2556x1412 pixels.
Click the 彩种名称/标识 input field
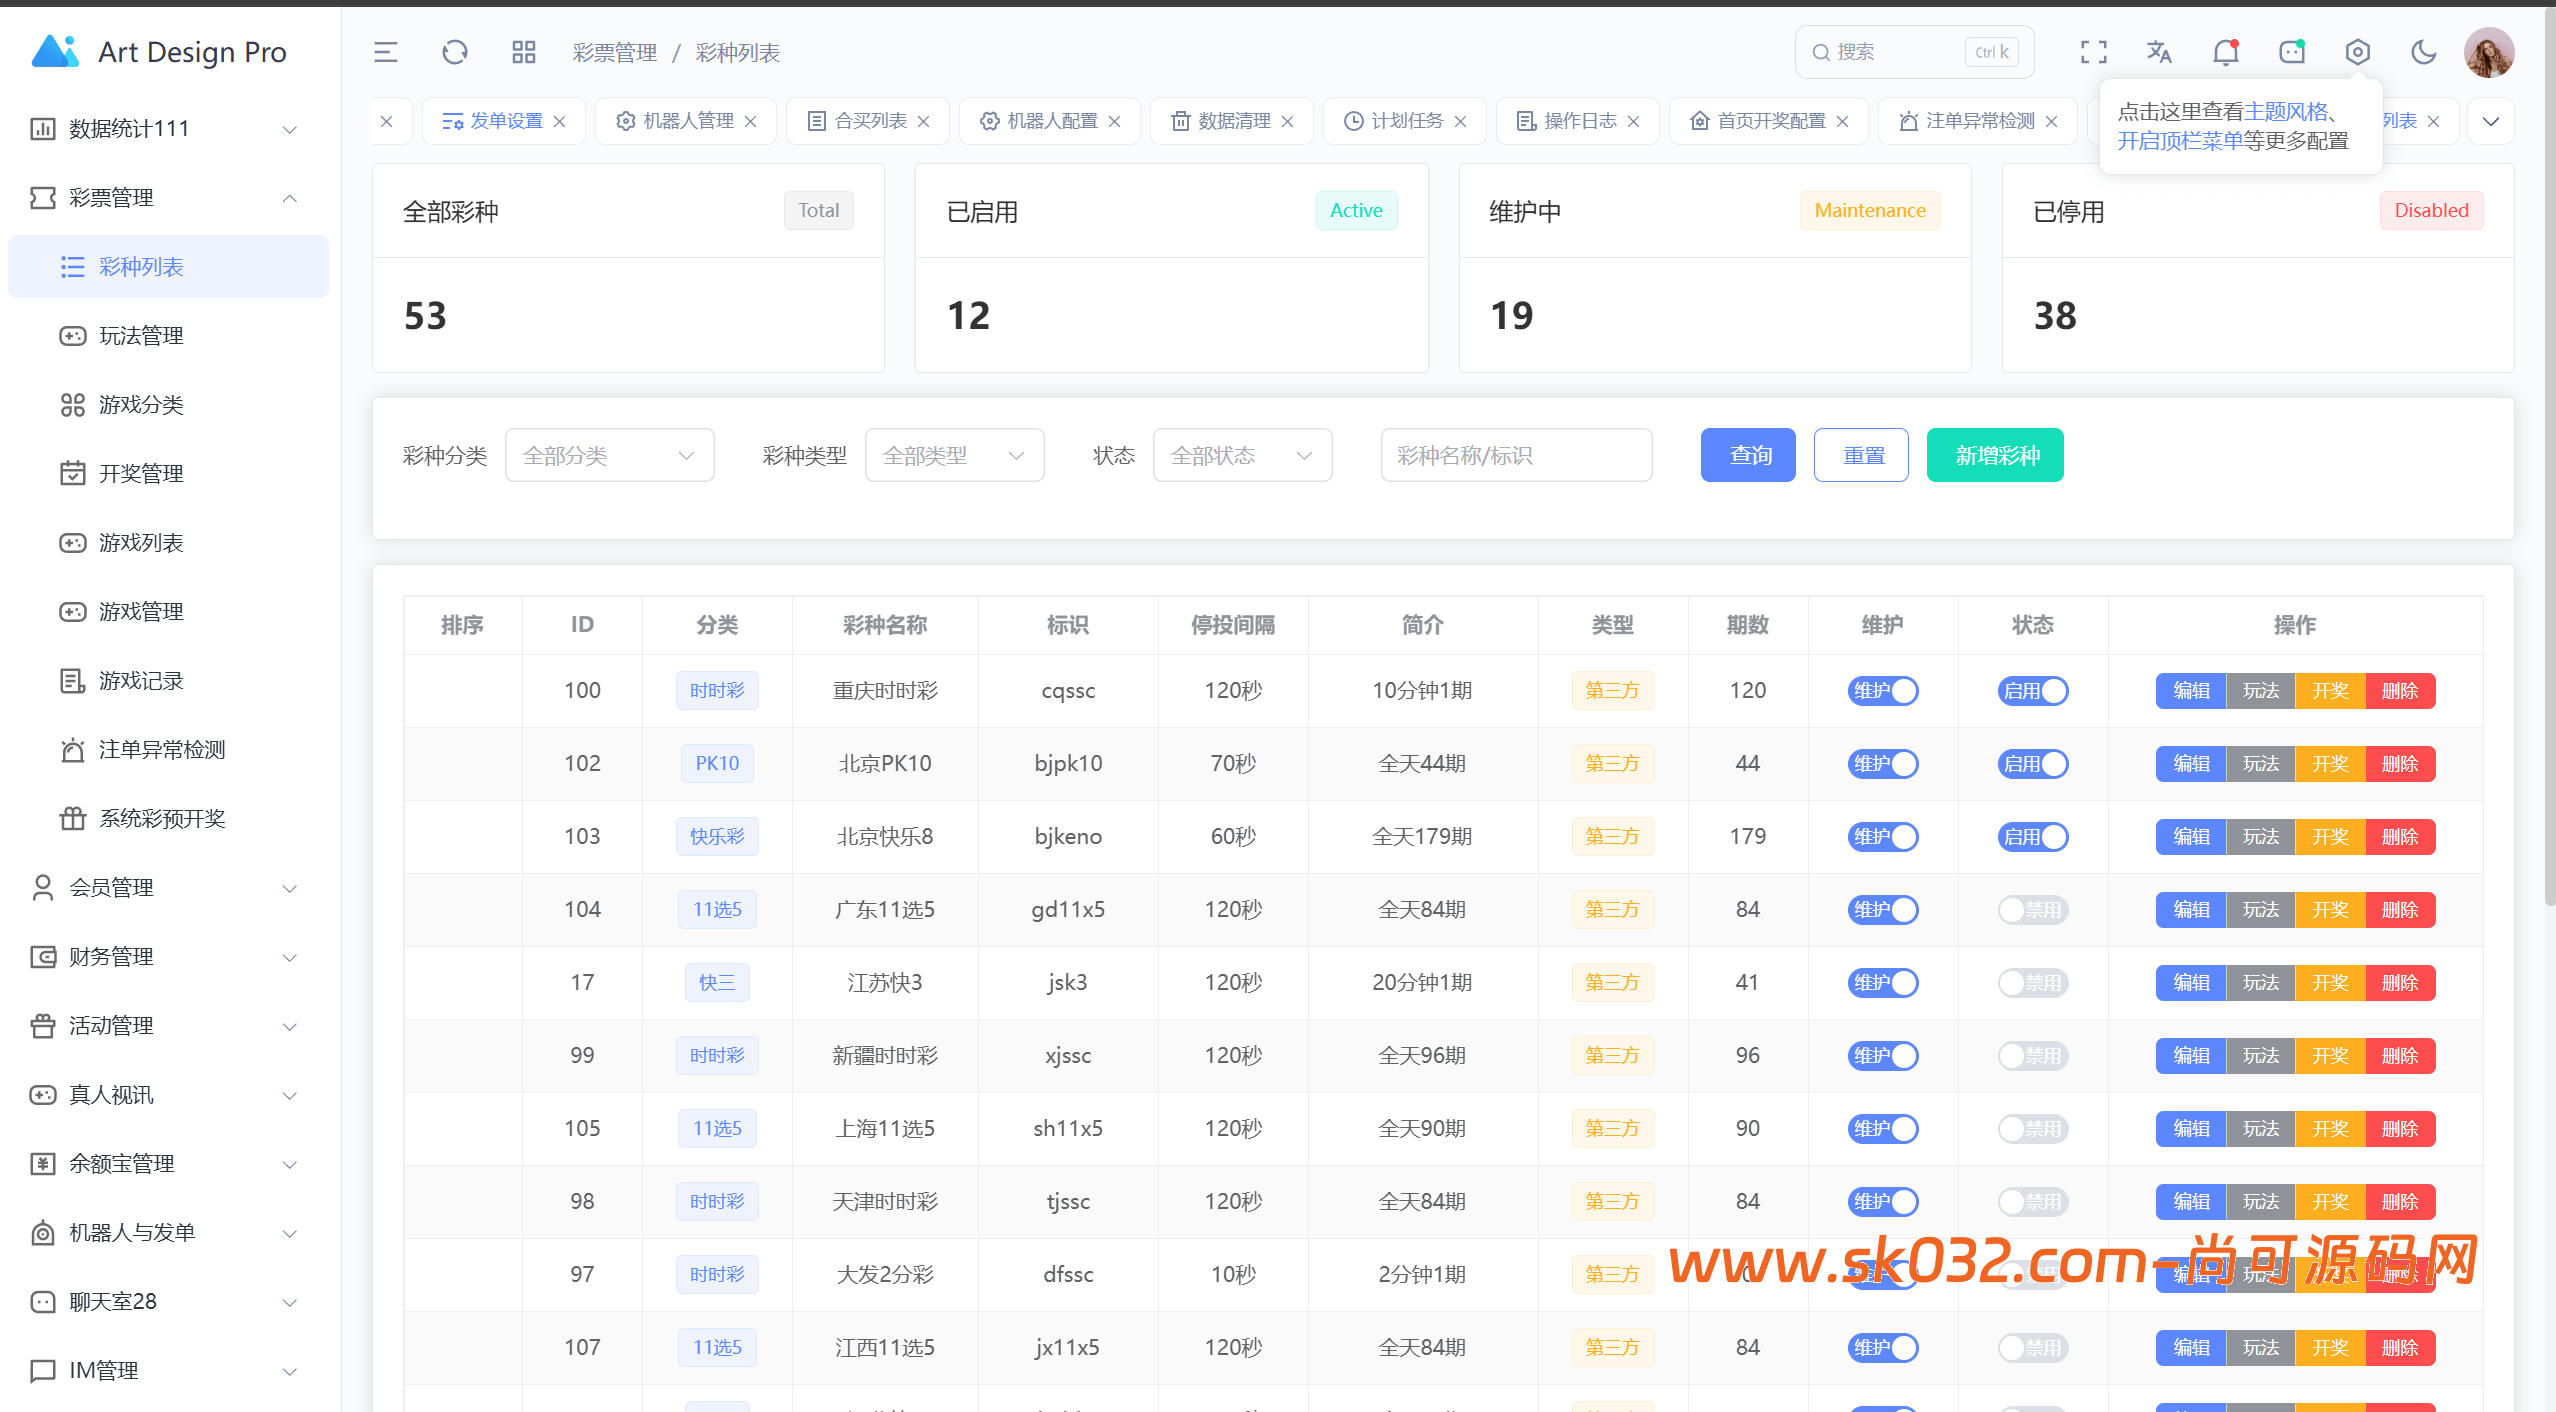1516,455
